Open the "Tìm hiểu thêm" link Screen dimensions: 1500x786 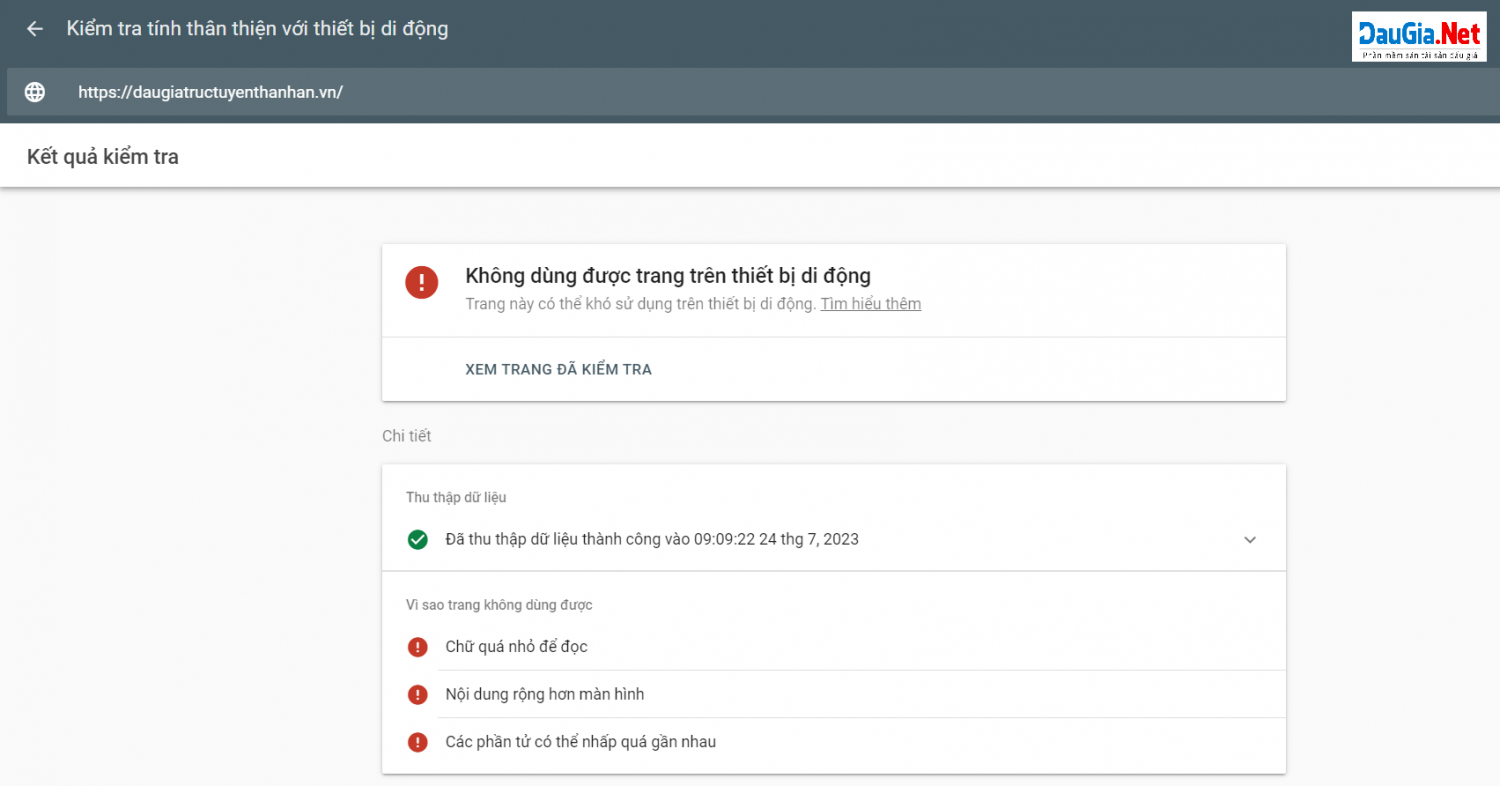click(870, 304)
